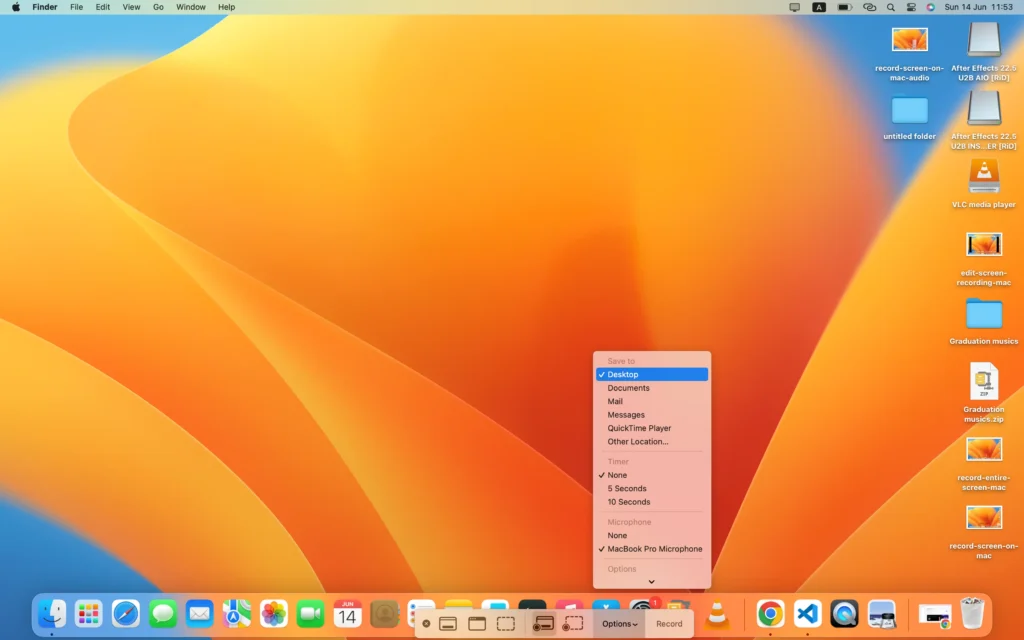Screen dimensions: 1024x640
Task: Launch VLC cone icon in Dock
Action: click(716, 614)
